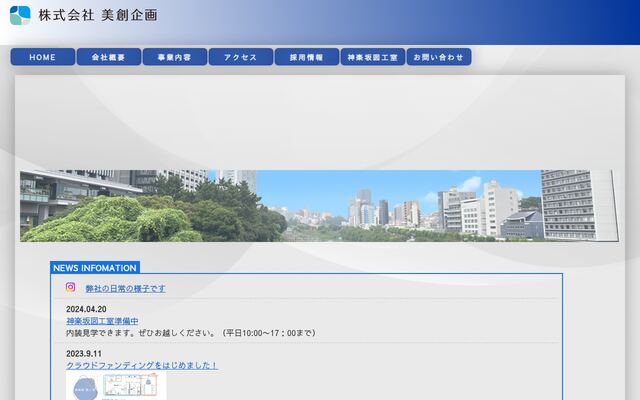Click the city skyline banner image
The height and width of the screenshot is (400, 640).
point(319,206)
